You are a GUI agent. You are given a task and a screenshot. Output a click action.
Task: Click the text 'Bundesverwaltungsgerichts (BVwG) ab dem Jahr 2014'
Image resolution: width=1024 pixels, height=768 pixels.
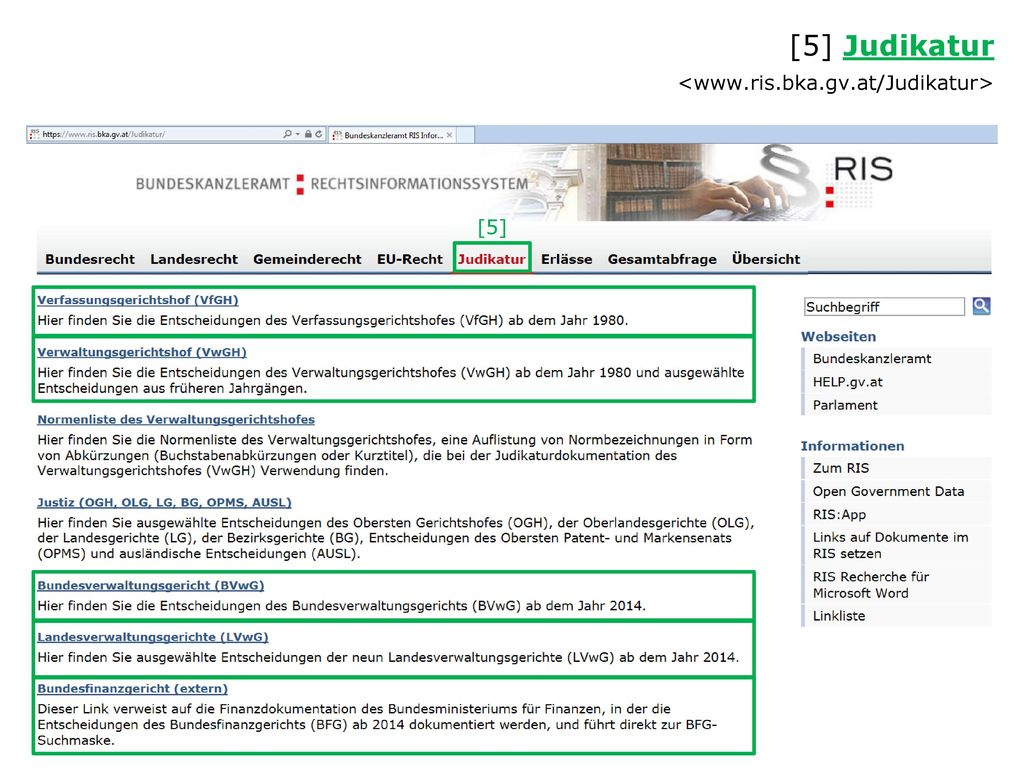467,606
